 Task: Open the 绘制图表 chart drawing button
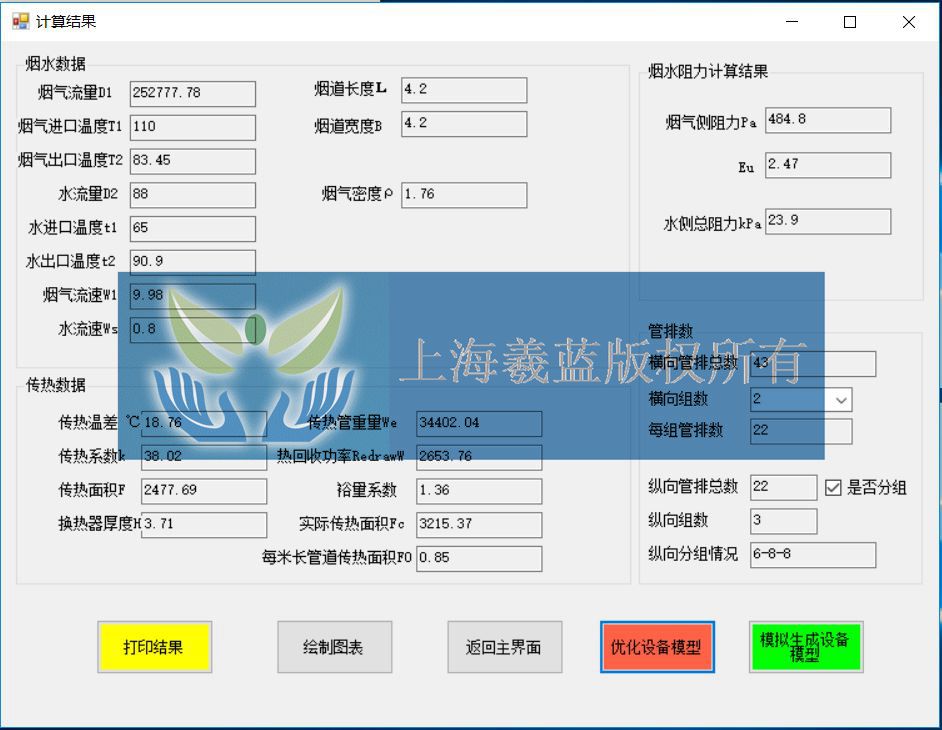335,647
